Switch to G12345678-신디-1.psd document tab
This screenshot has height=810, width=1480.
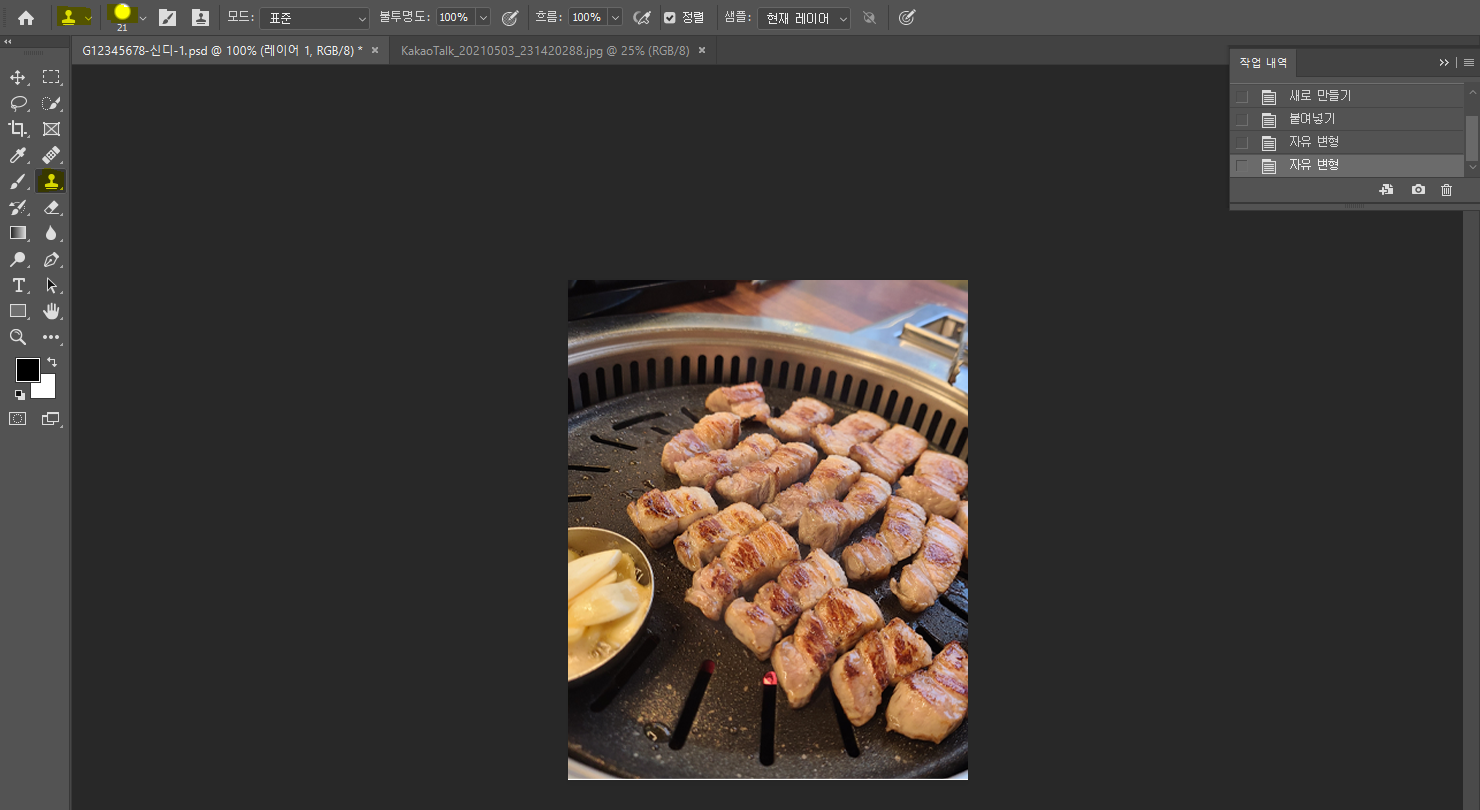222,50
